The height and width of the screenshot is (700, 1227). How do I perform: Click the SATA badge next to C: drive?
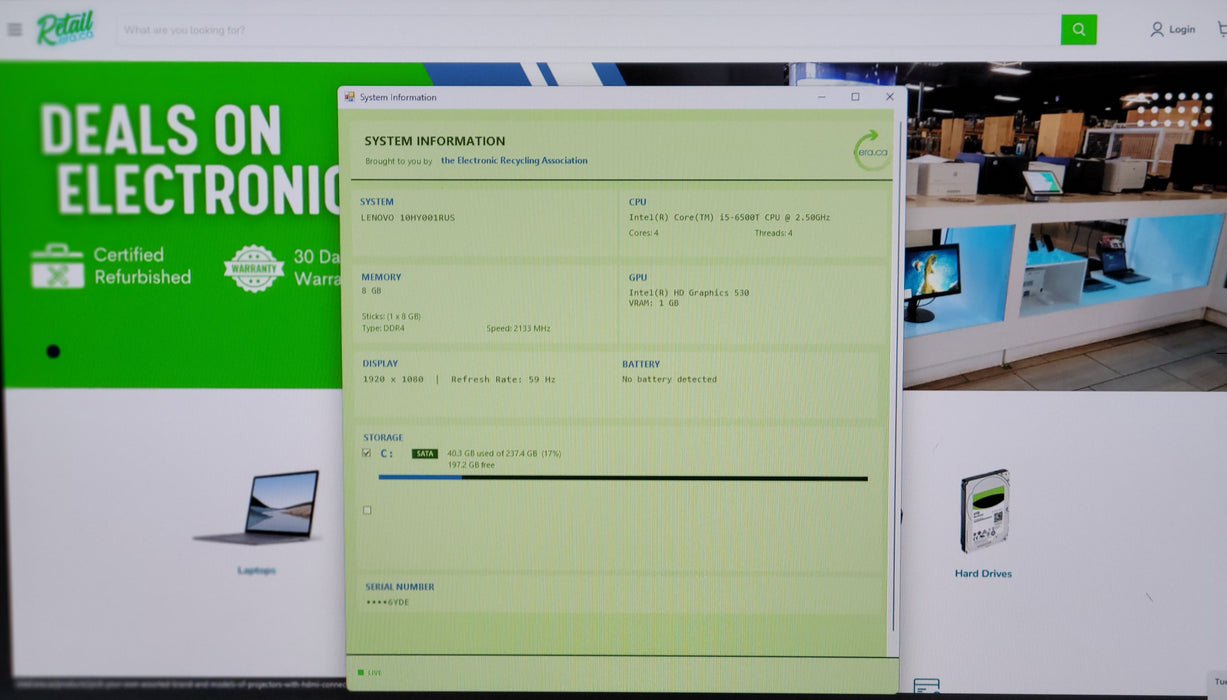[425, 454]
